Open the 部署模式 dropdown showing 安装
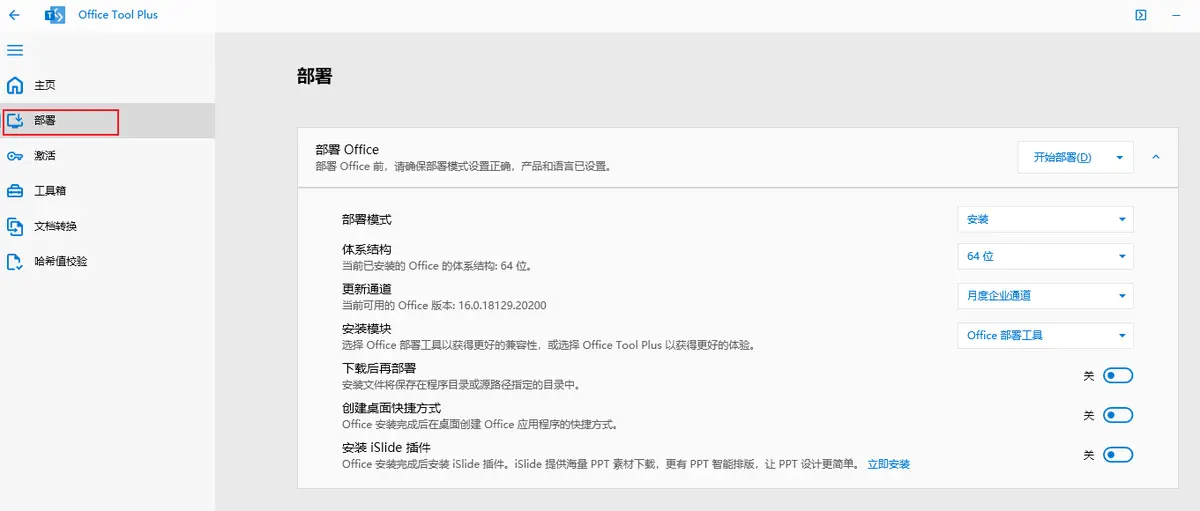Viewport: 1200px width, 511px height. tap(1045, 219)
